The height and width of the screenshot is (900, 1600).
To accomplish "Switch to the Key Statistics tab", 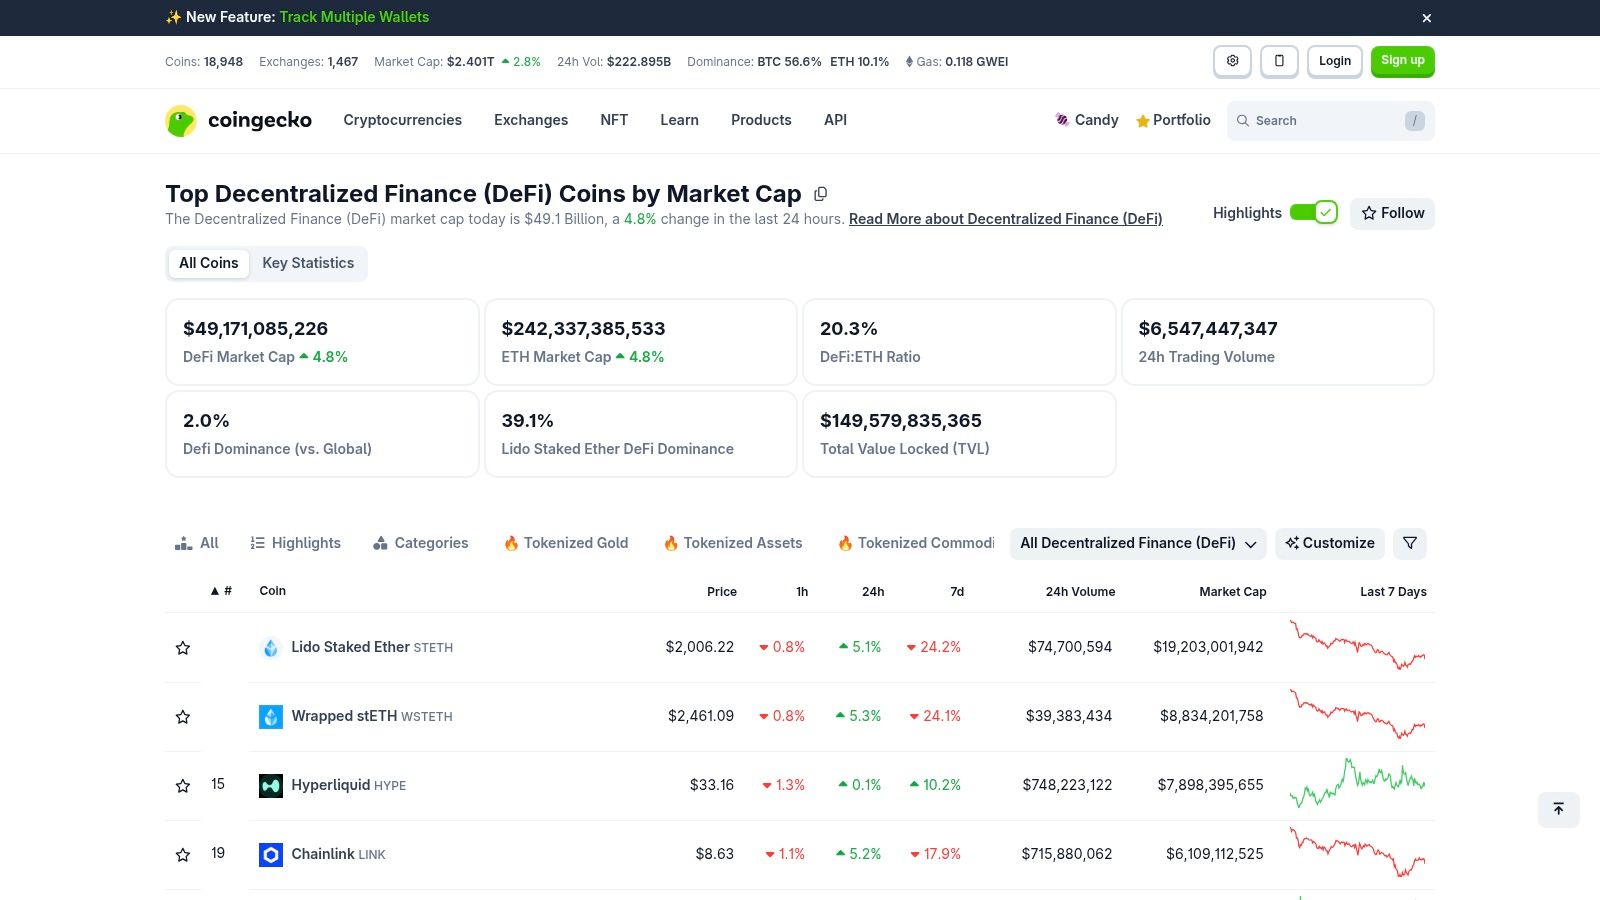I will tap(308, 263).
